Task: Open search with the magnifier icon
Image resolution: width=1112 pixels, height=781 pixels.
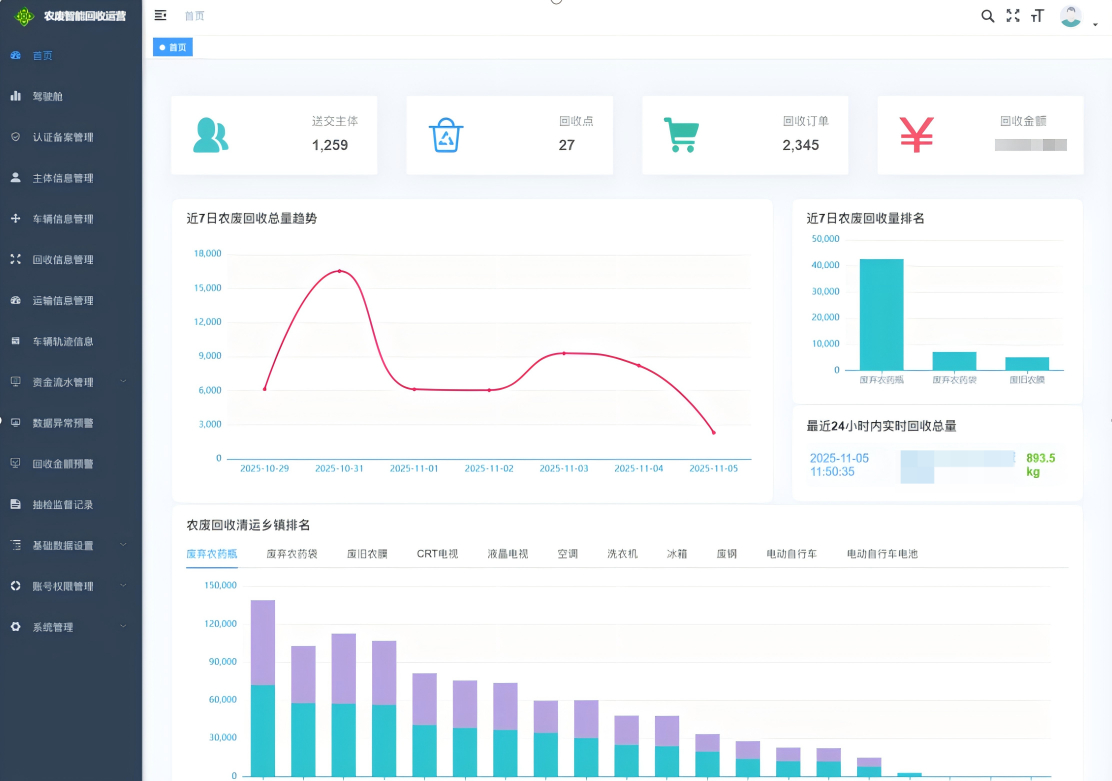Action: pyautogui.click(x=987, y=15)
